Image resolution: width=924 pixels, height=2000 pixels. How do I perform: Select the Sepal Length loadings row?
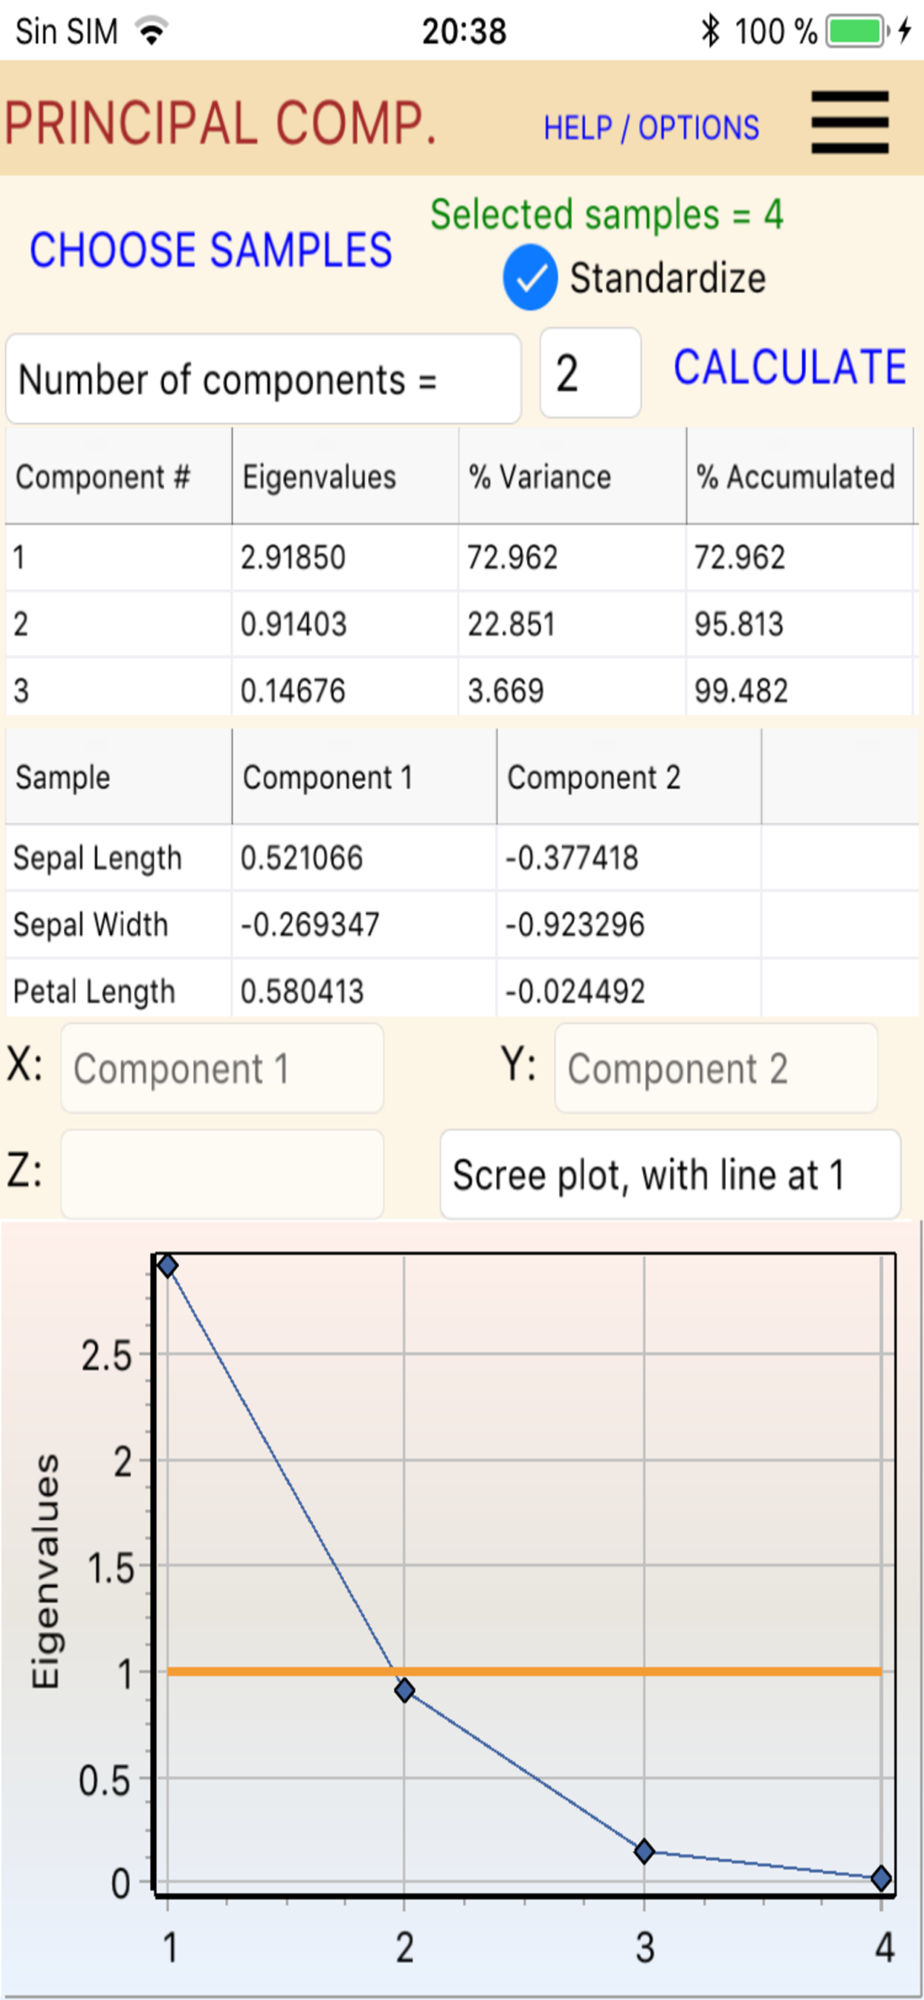coord(462,857)
